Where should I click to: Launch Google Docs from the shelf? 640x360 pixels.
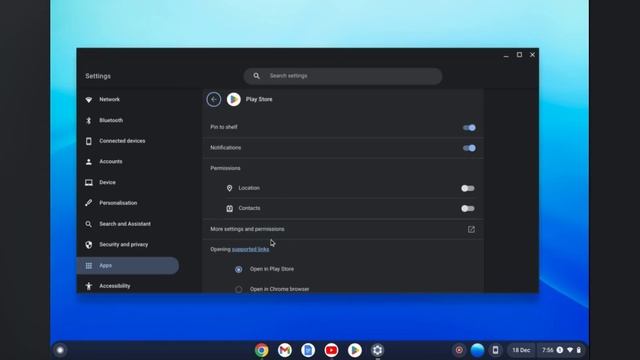click(308, 350)
